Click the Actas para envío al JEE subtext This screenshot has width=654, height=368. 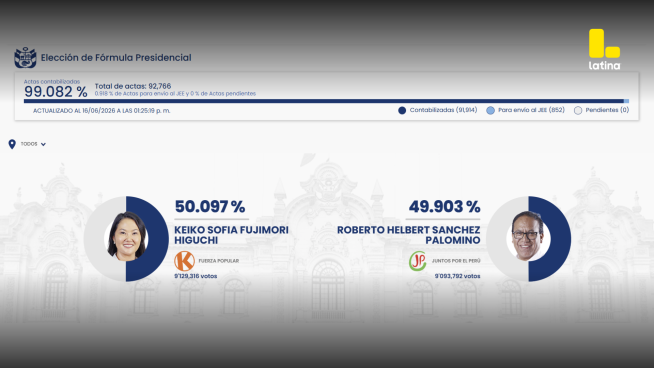click(175, 93)
